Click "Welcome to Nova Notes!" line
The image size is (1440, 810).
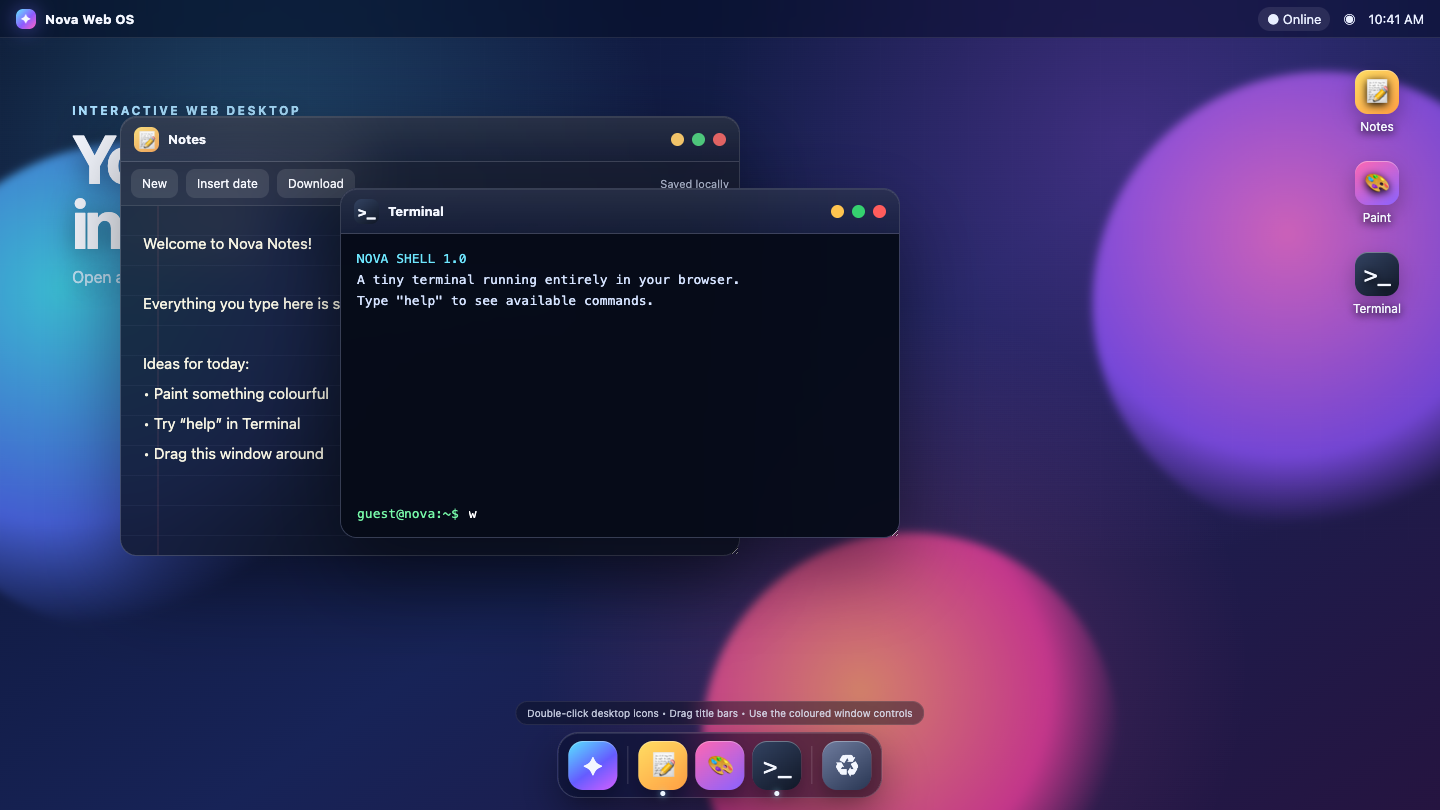[227, 244]
